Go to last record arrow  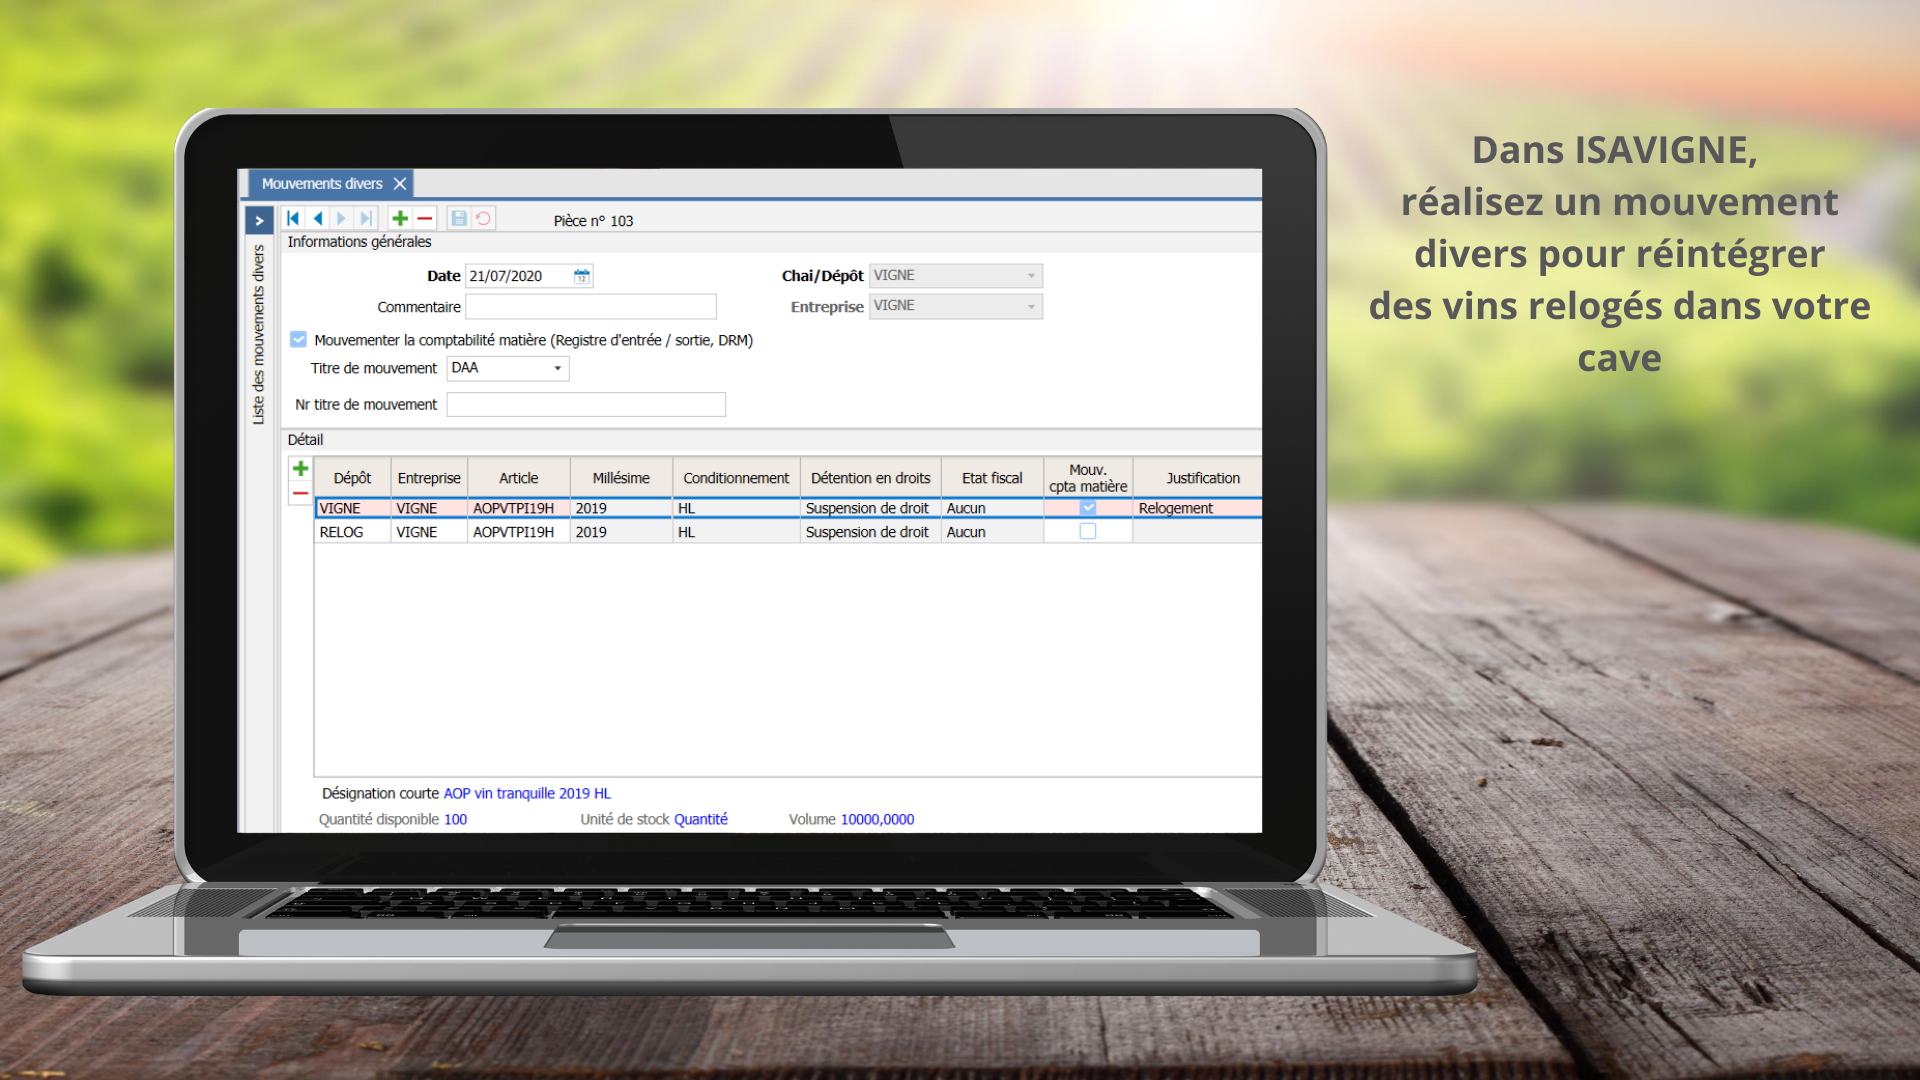pyautogui.click(x=366, y=218)
